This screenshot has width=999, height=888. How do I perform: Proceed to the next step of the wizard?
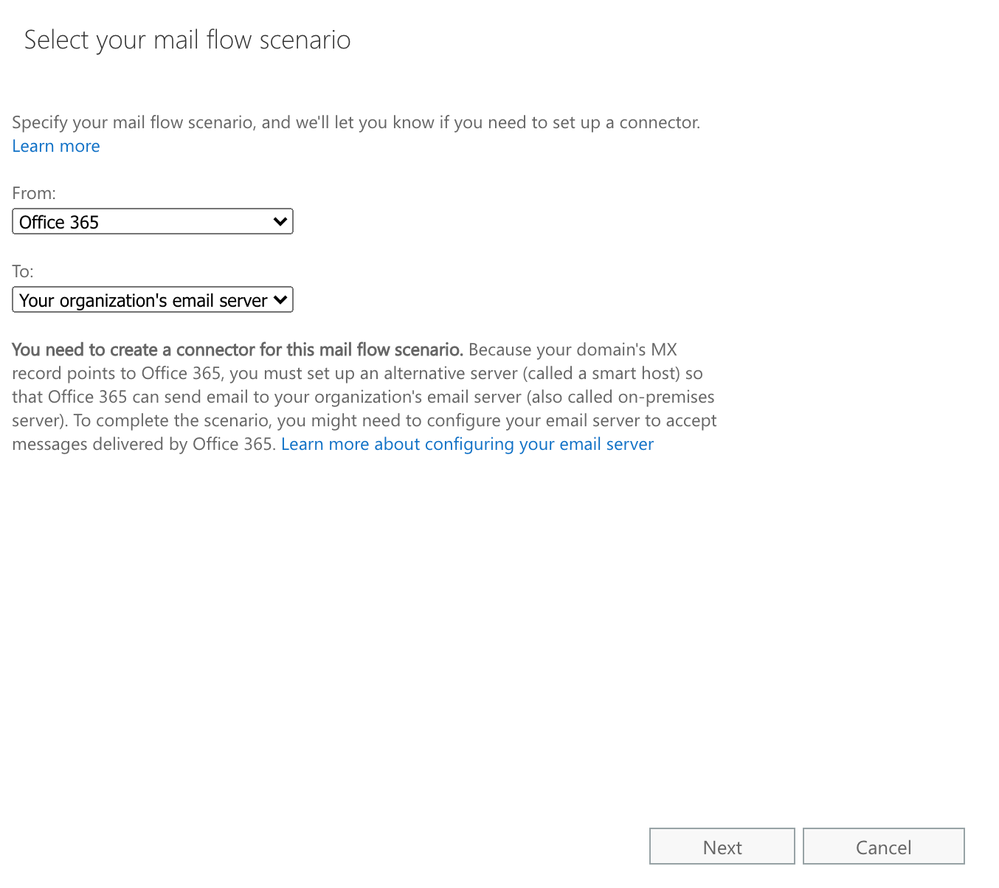(x=721, y=846)
